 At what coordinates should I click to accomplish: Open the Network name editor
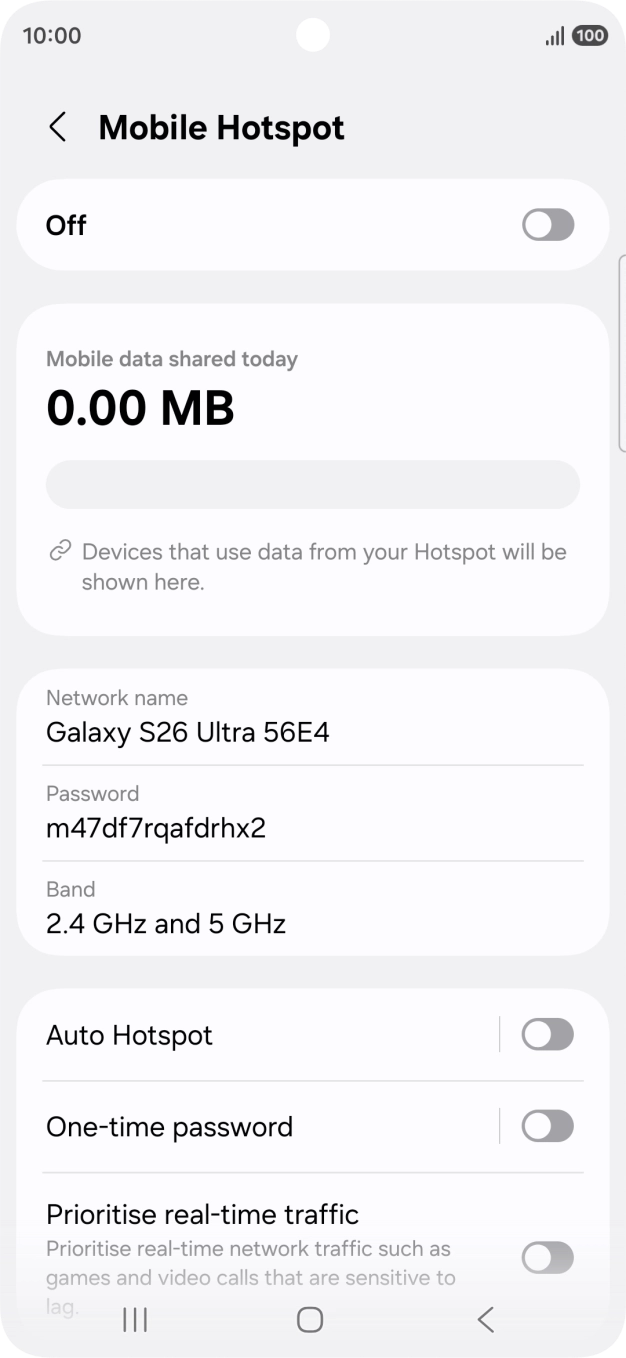coord(313,716)
